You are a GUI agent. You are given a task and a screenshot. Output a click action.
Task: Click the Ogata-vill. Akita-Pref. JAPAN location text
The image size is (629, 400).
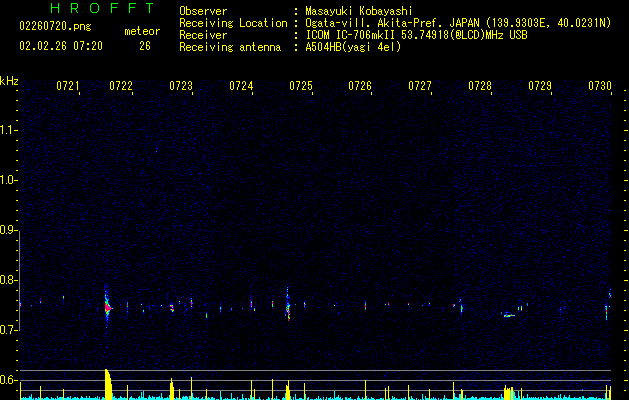[x=458, y=23]
